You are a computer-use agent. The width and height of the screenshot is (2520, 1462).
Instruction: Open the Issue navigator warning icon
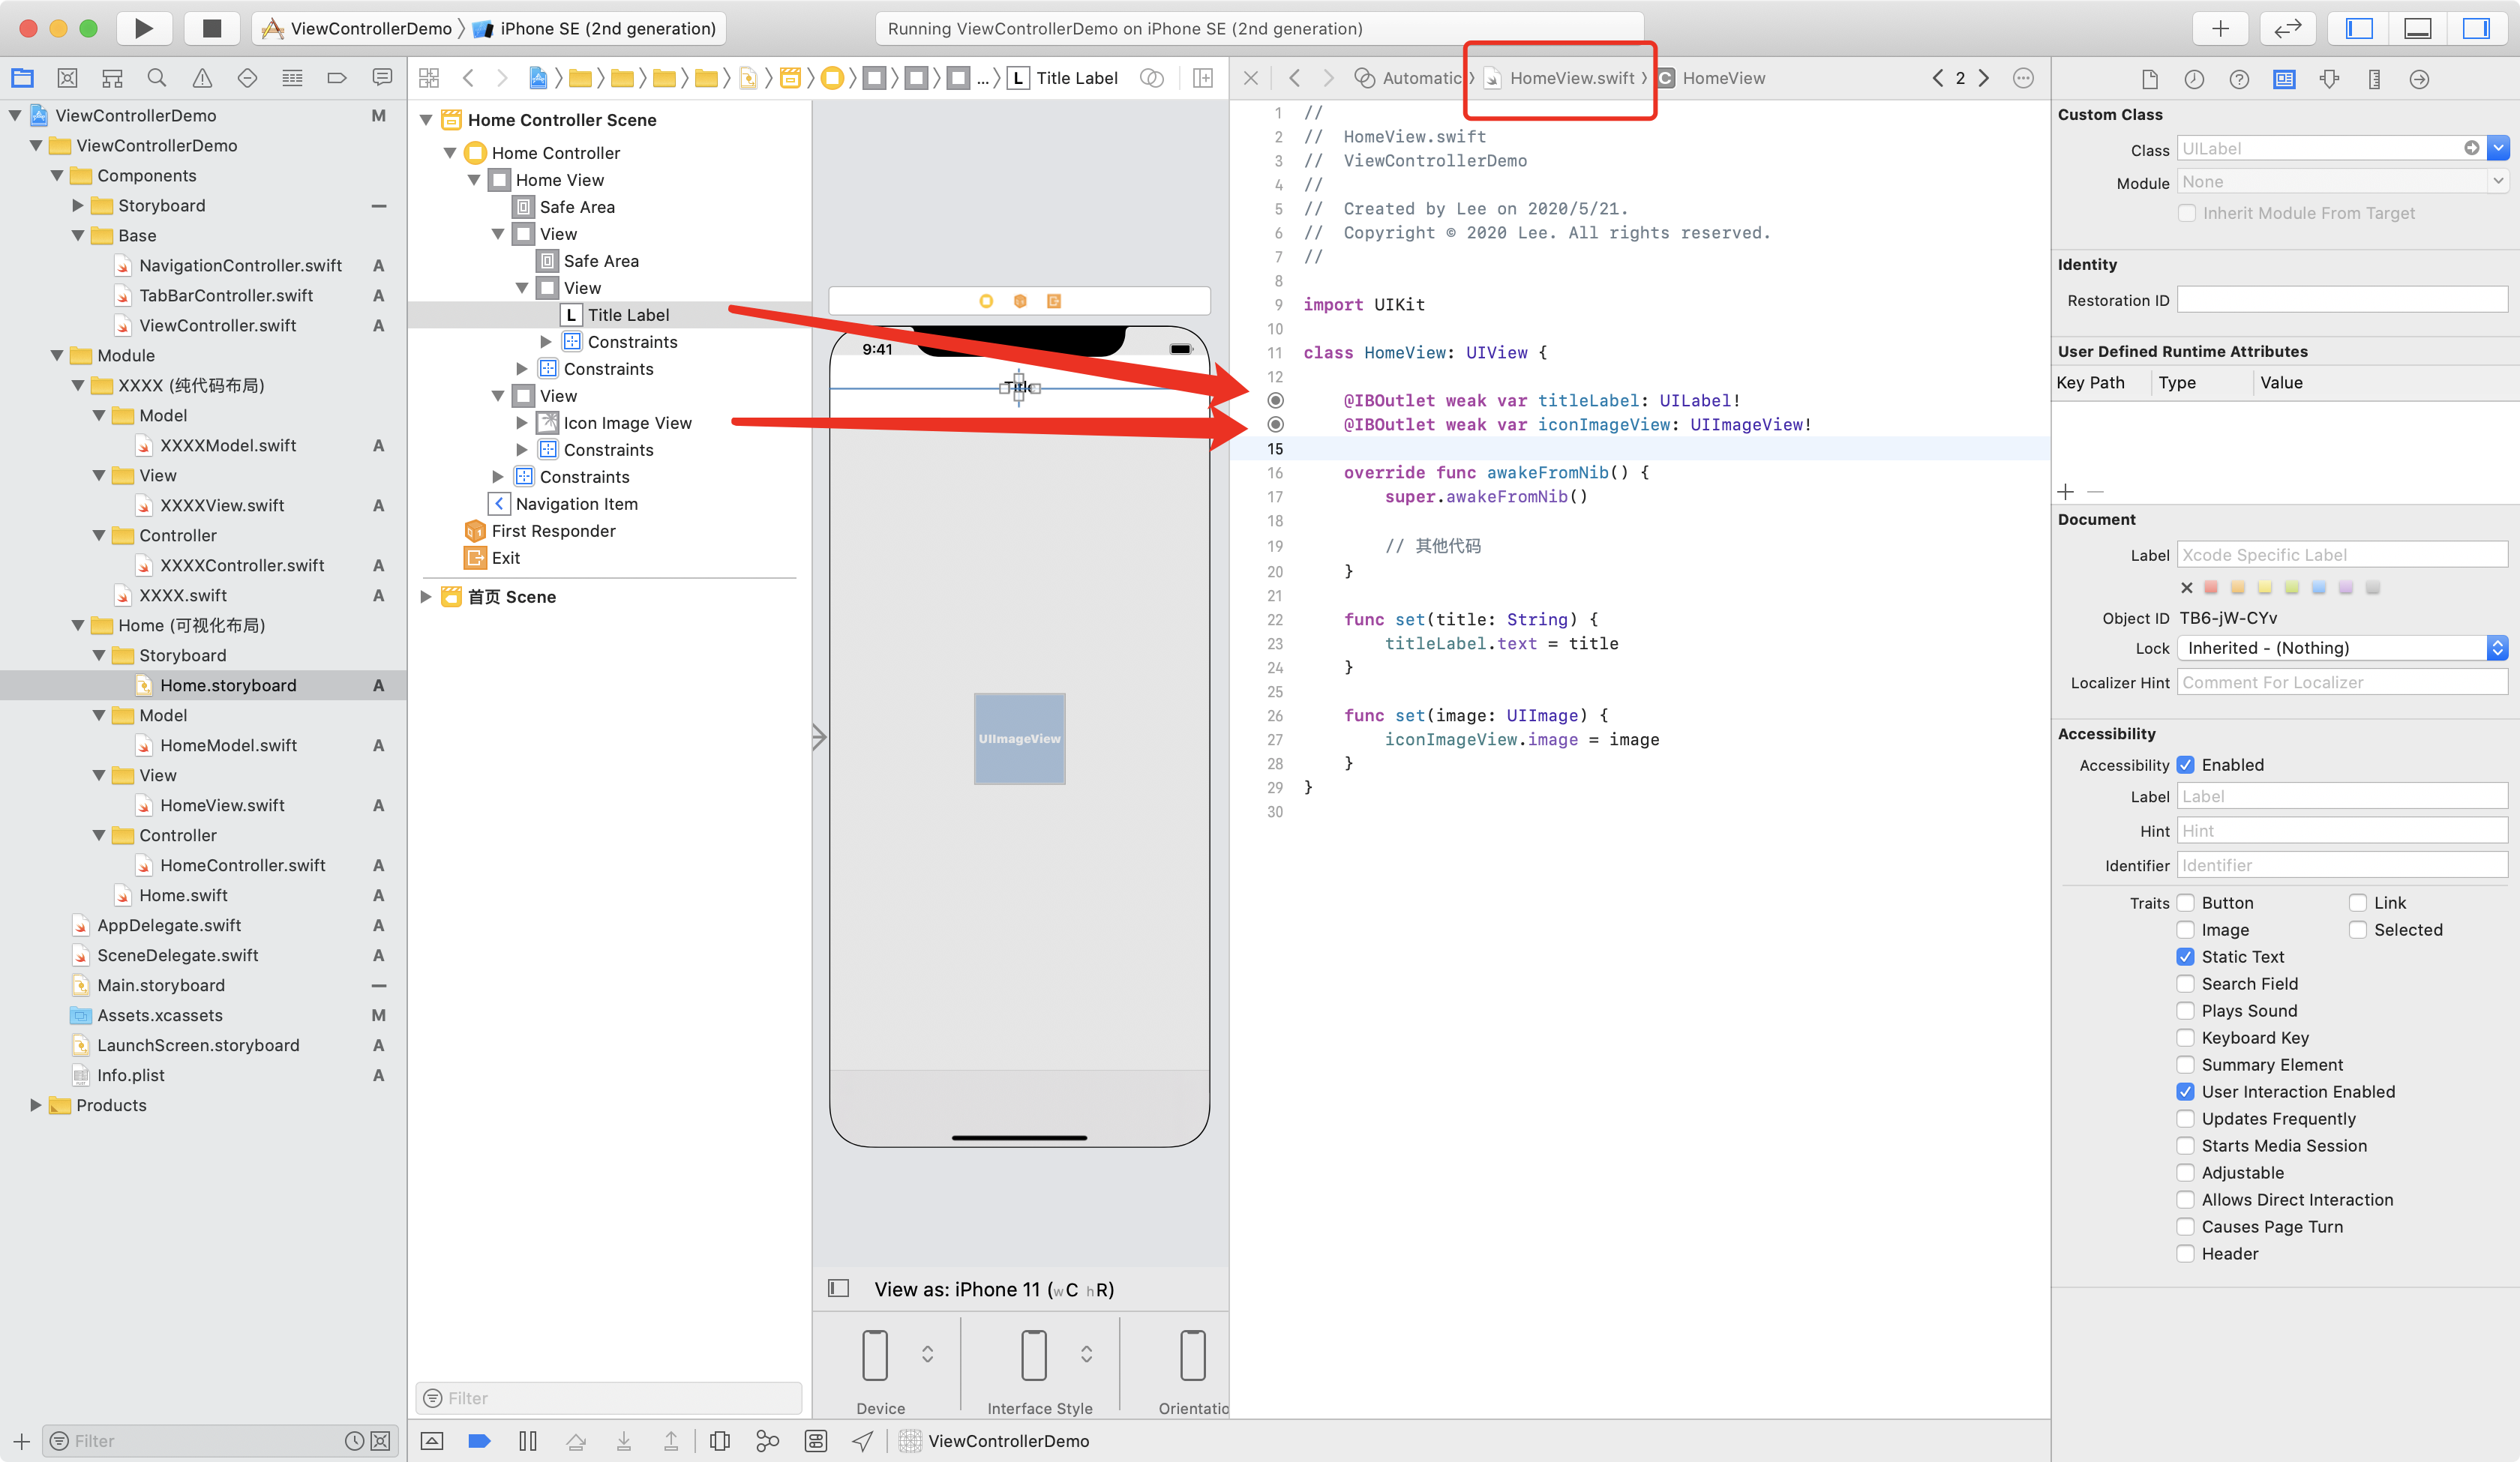(x=202, y=78)
